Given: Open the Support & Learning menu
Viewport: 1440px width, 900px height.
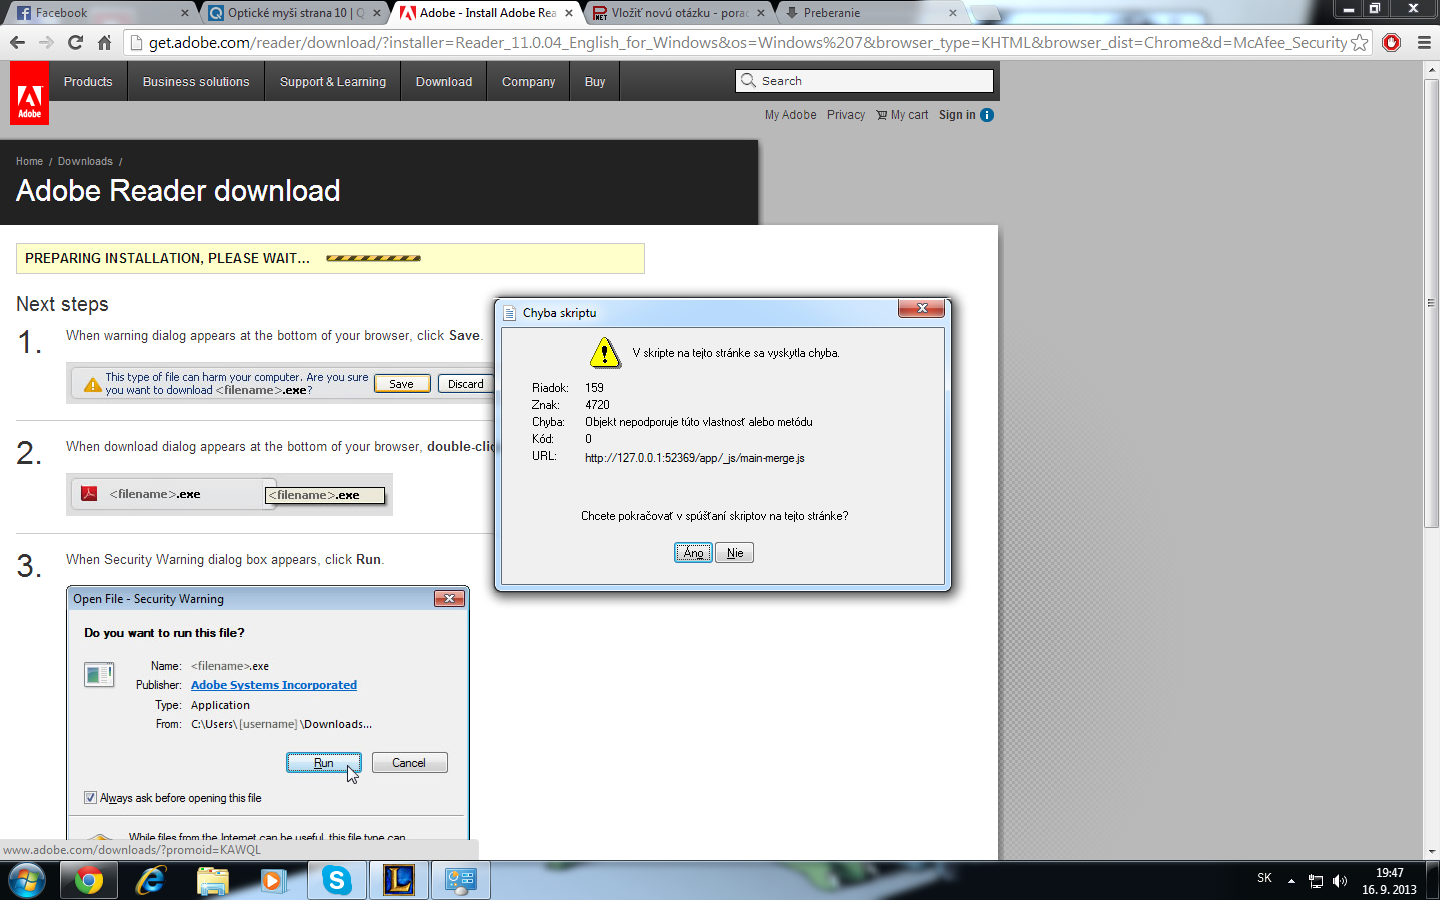Looking at the screenshot, I should tap(333, 82).
